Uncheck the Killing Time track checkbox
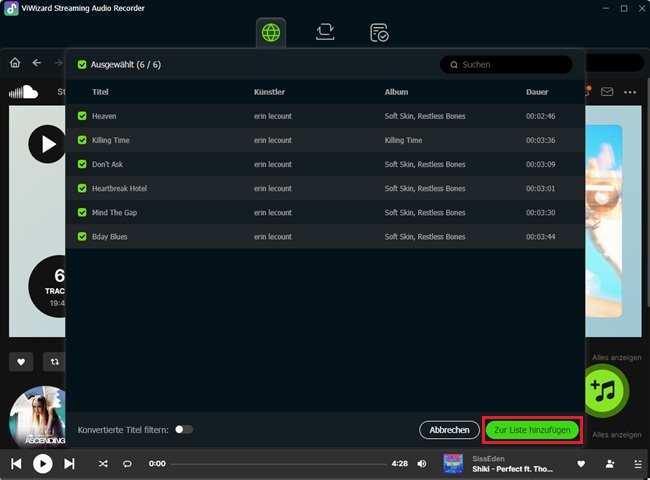Screen dimensions: 650x480 point(82,140)
